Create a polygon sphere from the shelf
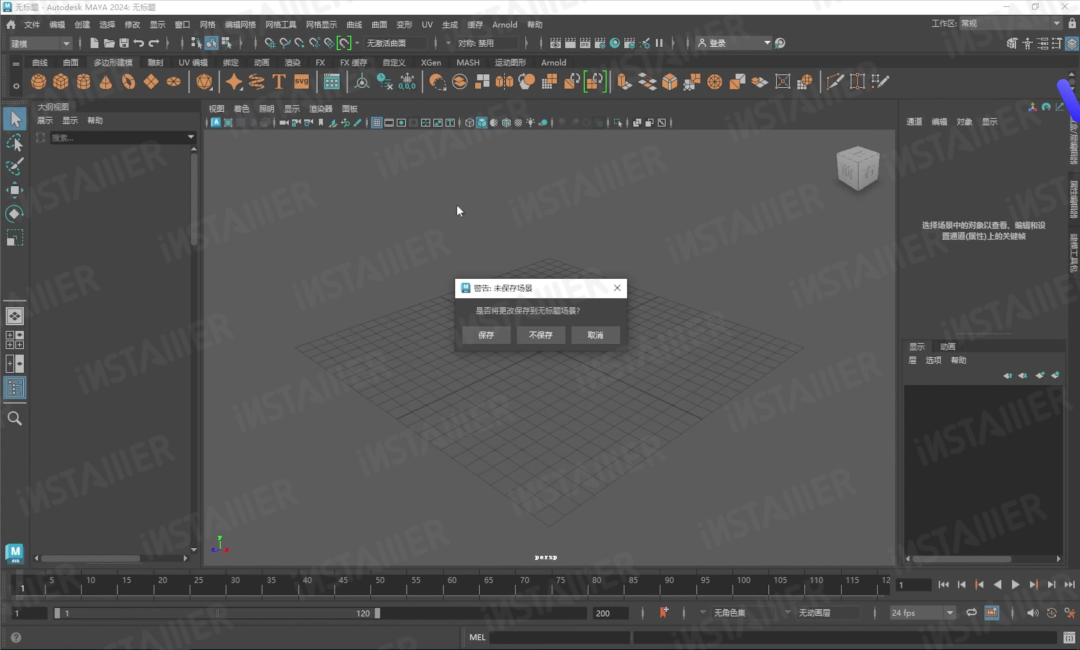 coord(39,82)
